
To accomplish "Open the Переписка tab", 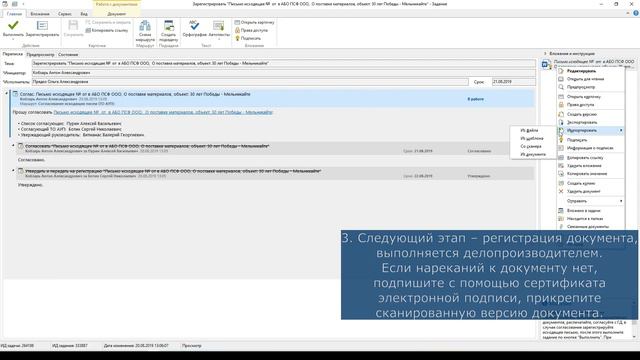I will [x=13, y=54].
